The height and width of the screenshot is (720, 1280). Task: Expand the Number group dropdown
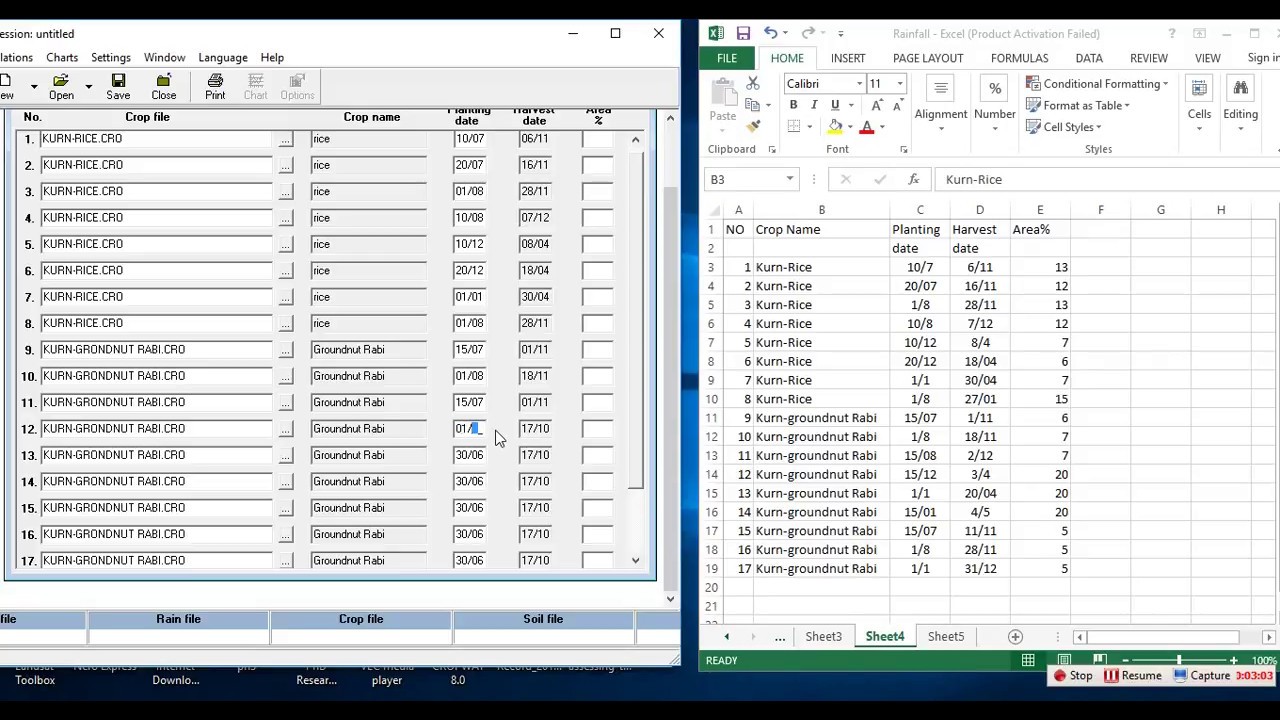[995, 128]
